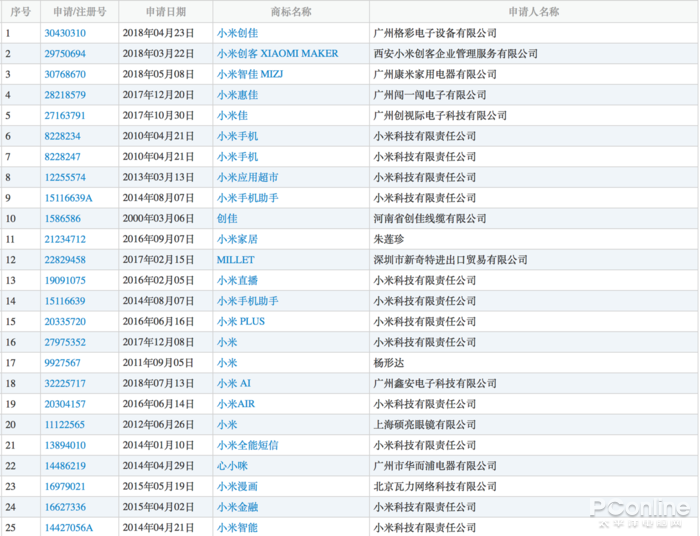
Task: Select applicant 朱莲珍
Action: [x=388, y=239]
